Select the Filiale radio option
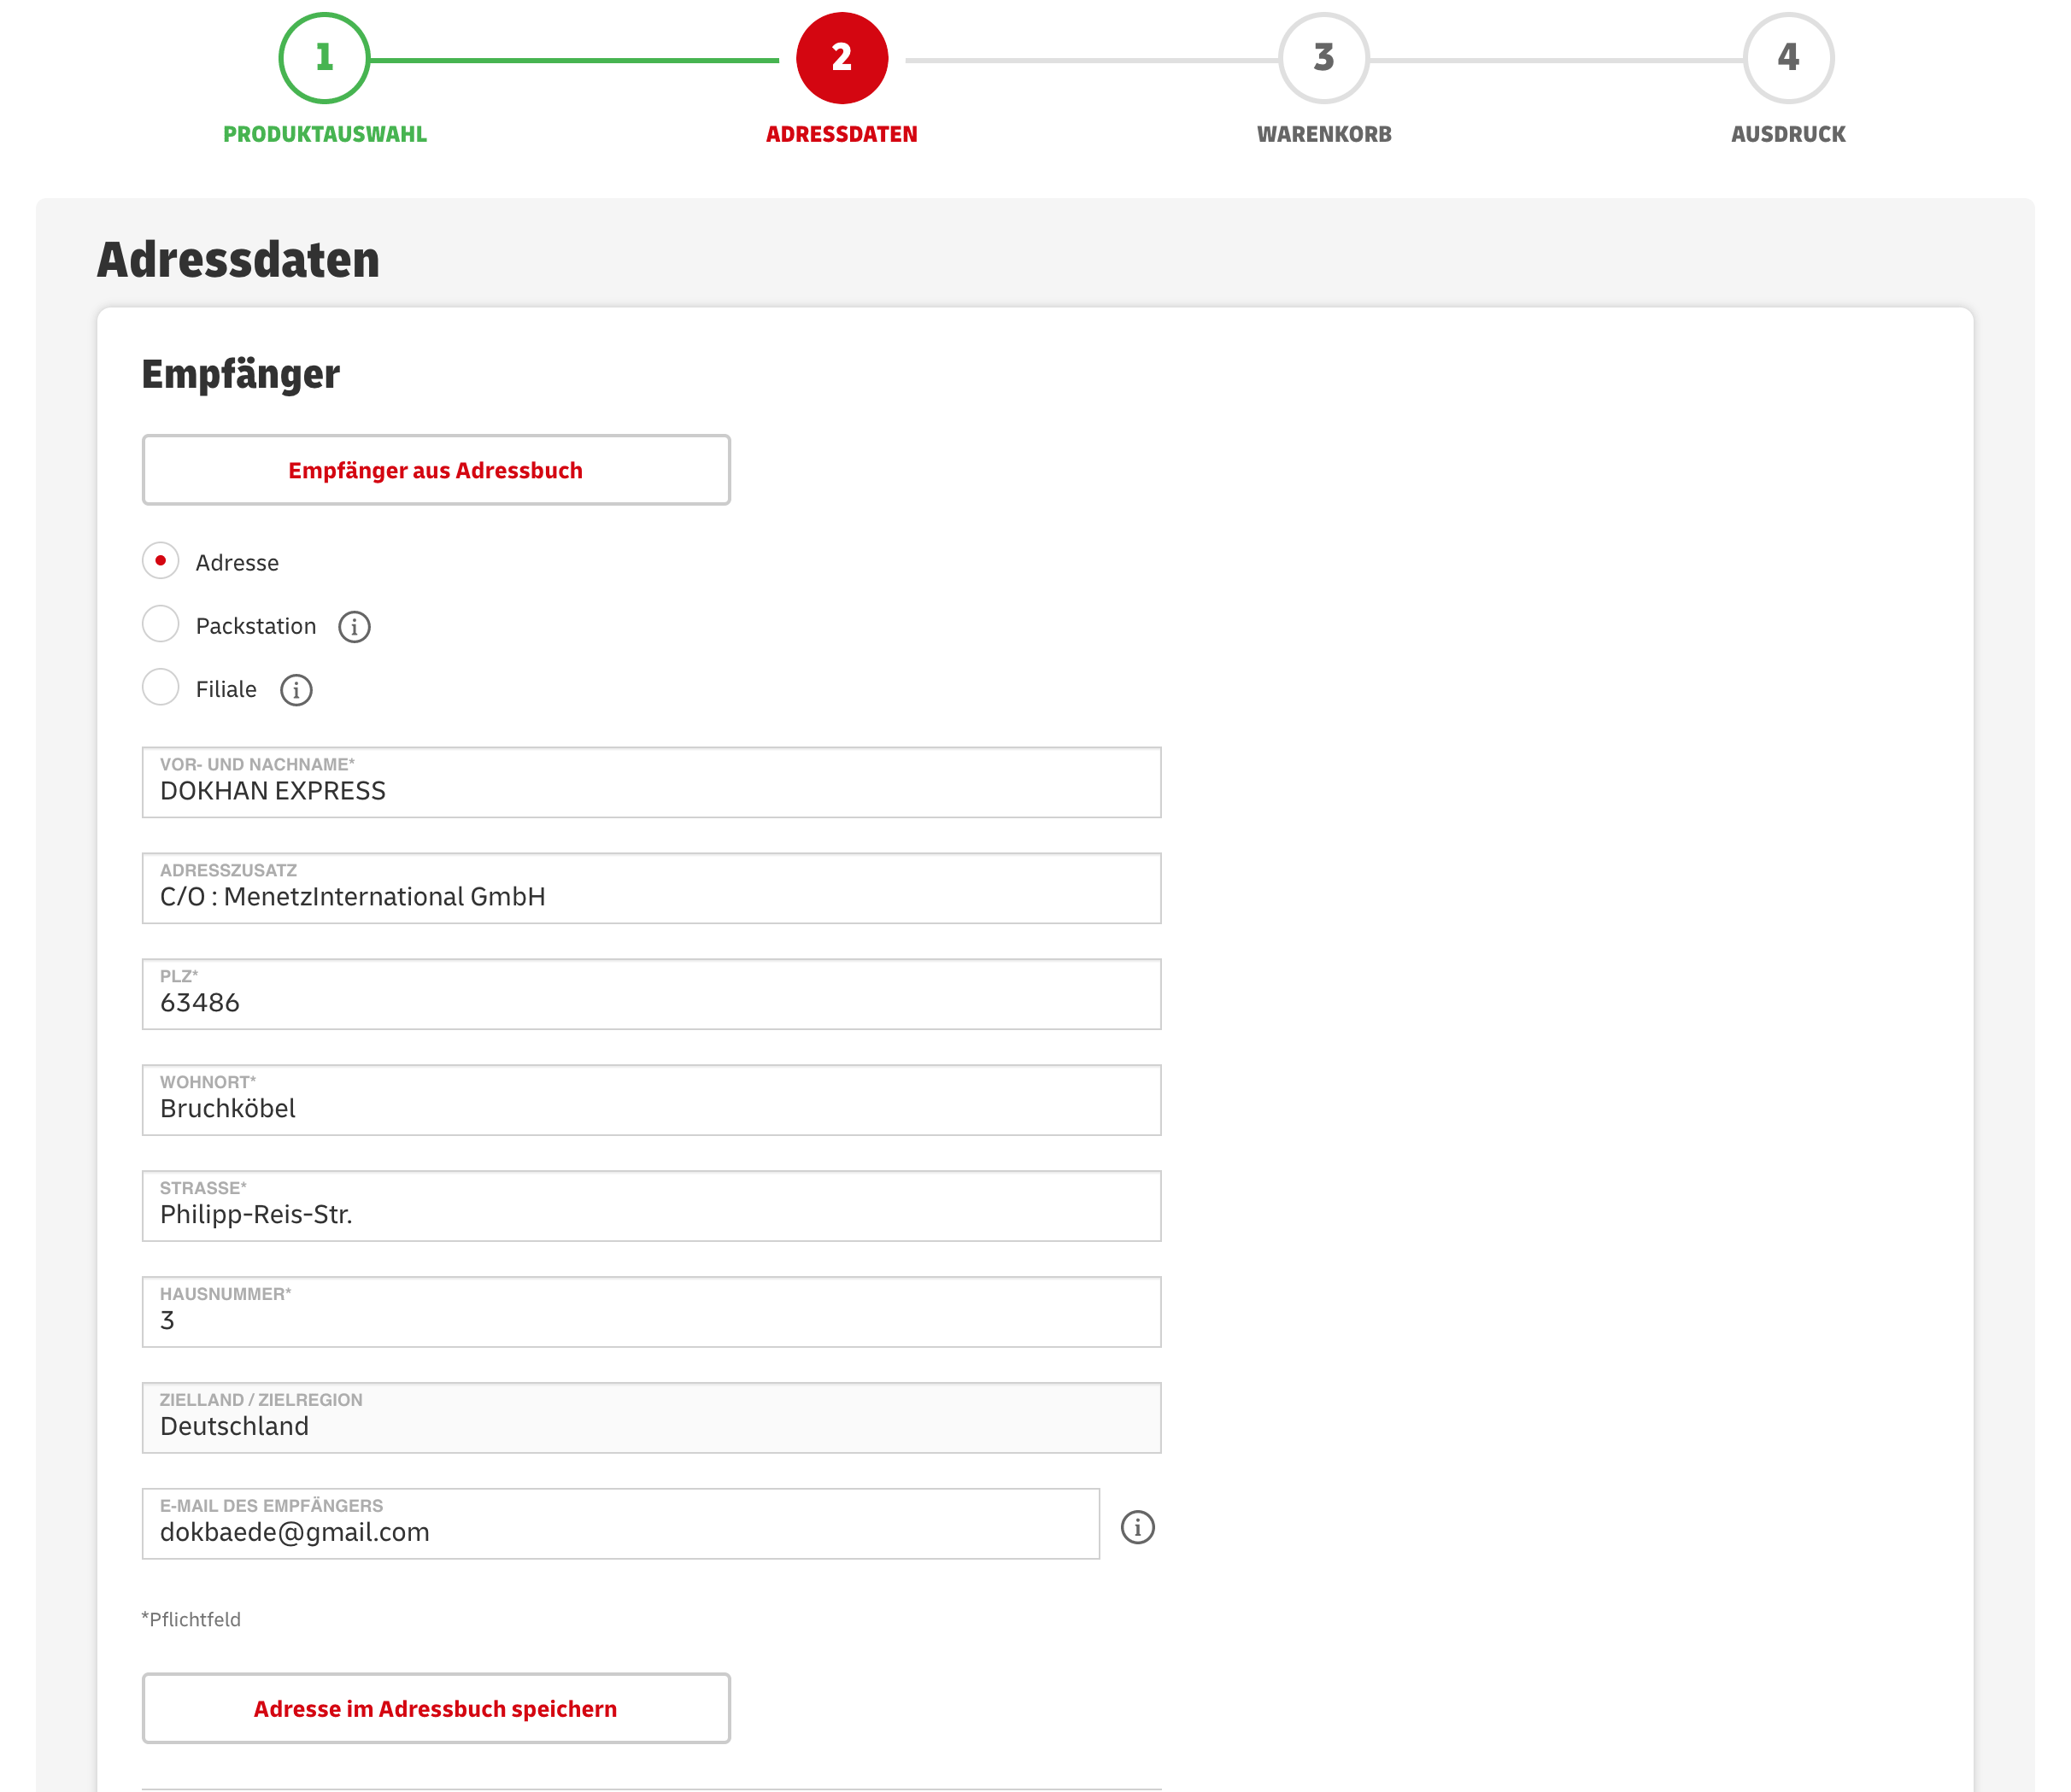The height and width of the screenshot is (1792, 2071). (161, 687)
